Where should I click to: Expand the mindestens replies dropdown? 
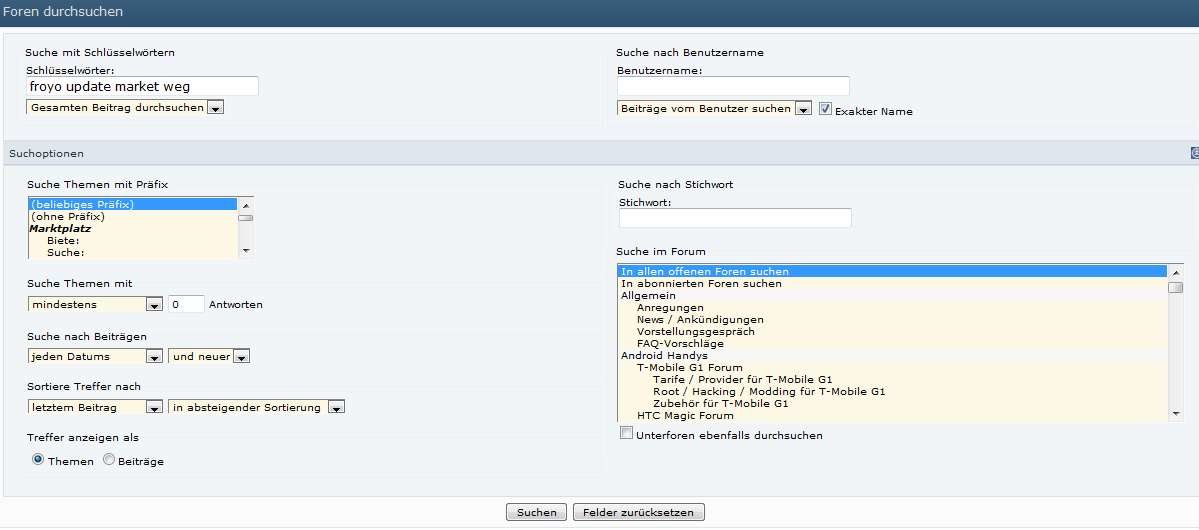click(96, 304)
